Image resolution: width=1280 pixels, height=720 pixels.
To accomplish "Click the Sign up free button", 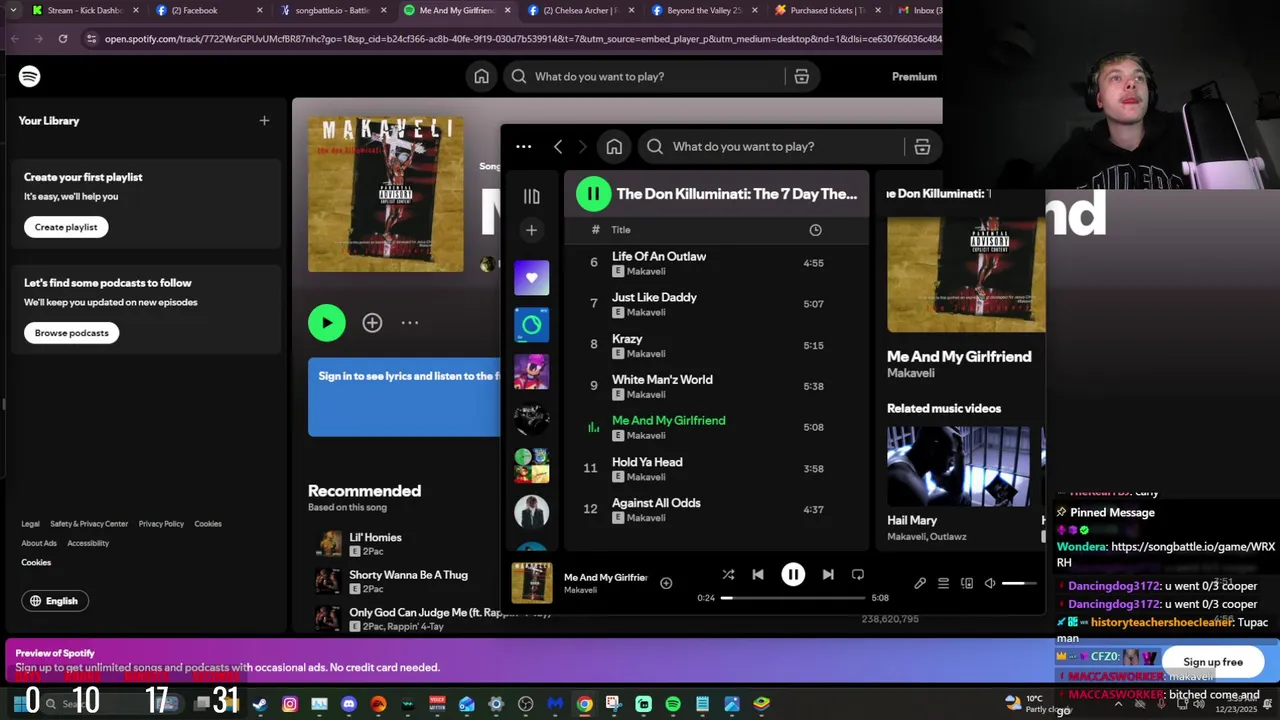I will click(x=1213, y=662).
